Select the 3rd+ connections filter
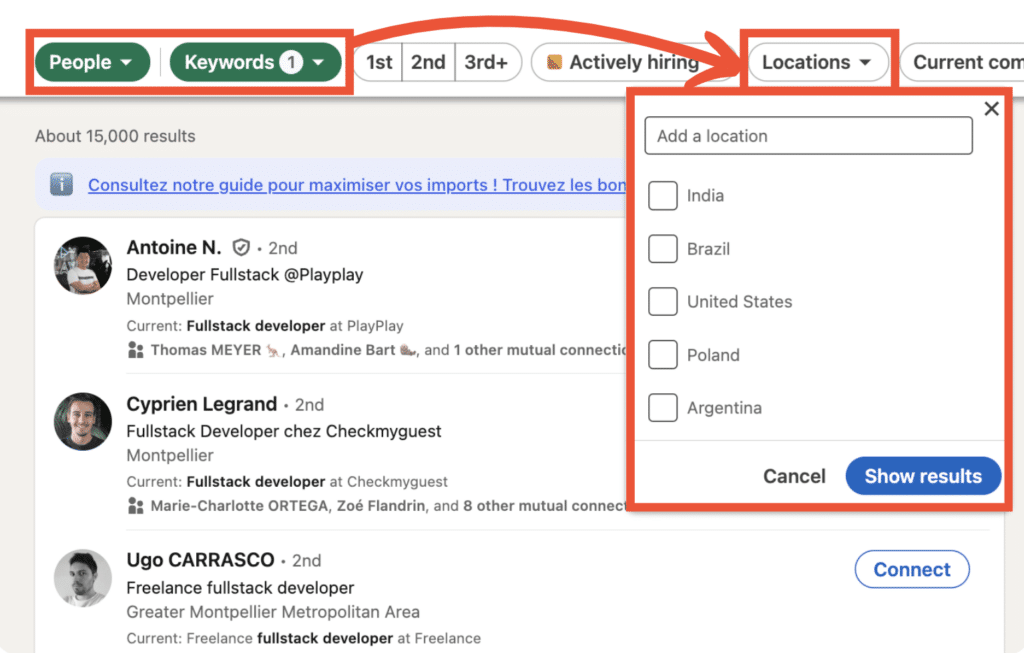Viewport: 1024px width, 653px height. [x=486, y=62]
